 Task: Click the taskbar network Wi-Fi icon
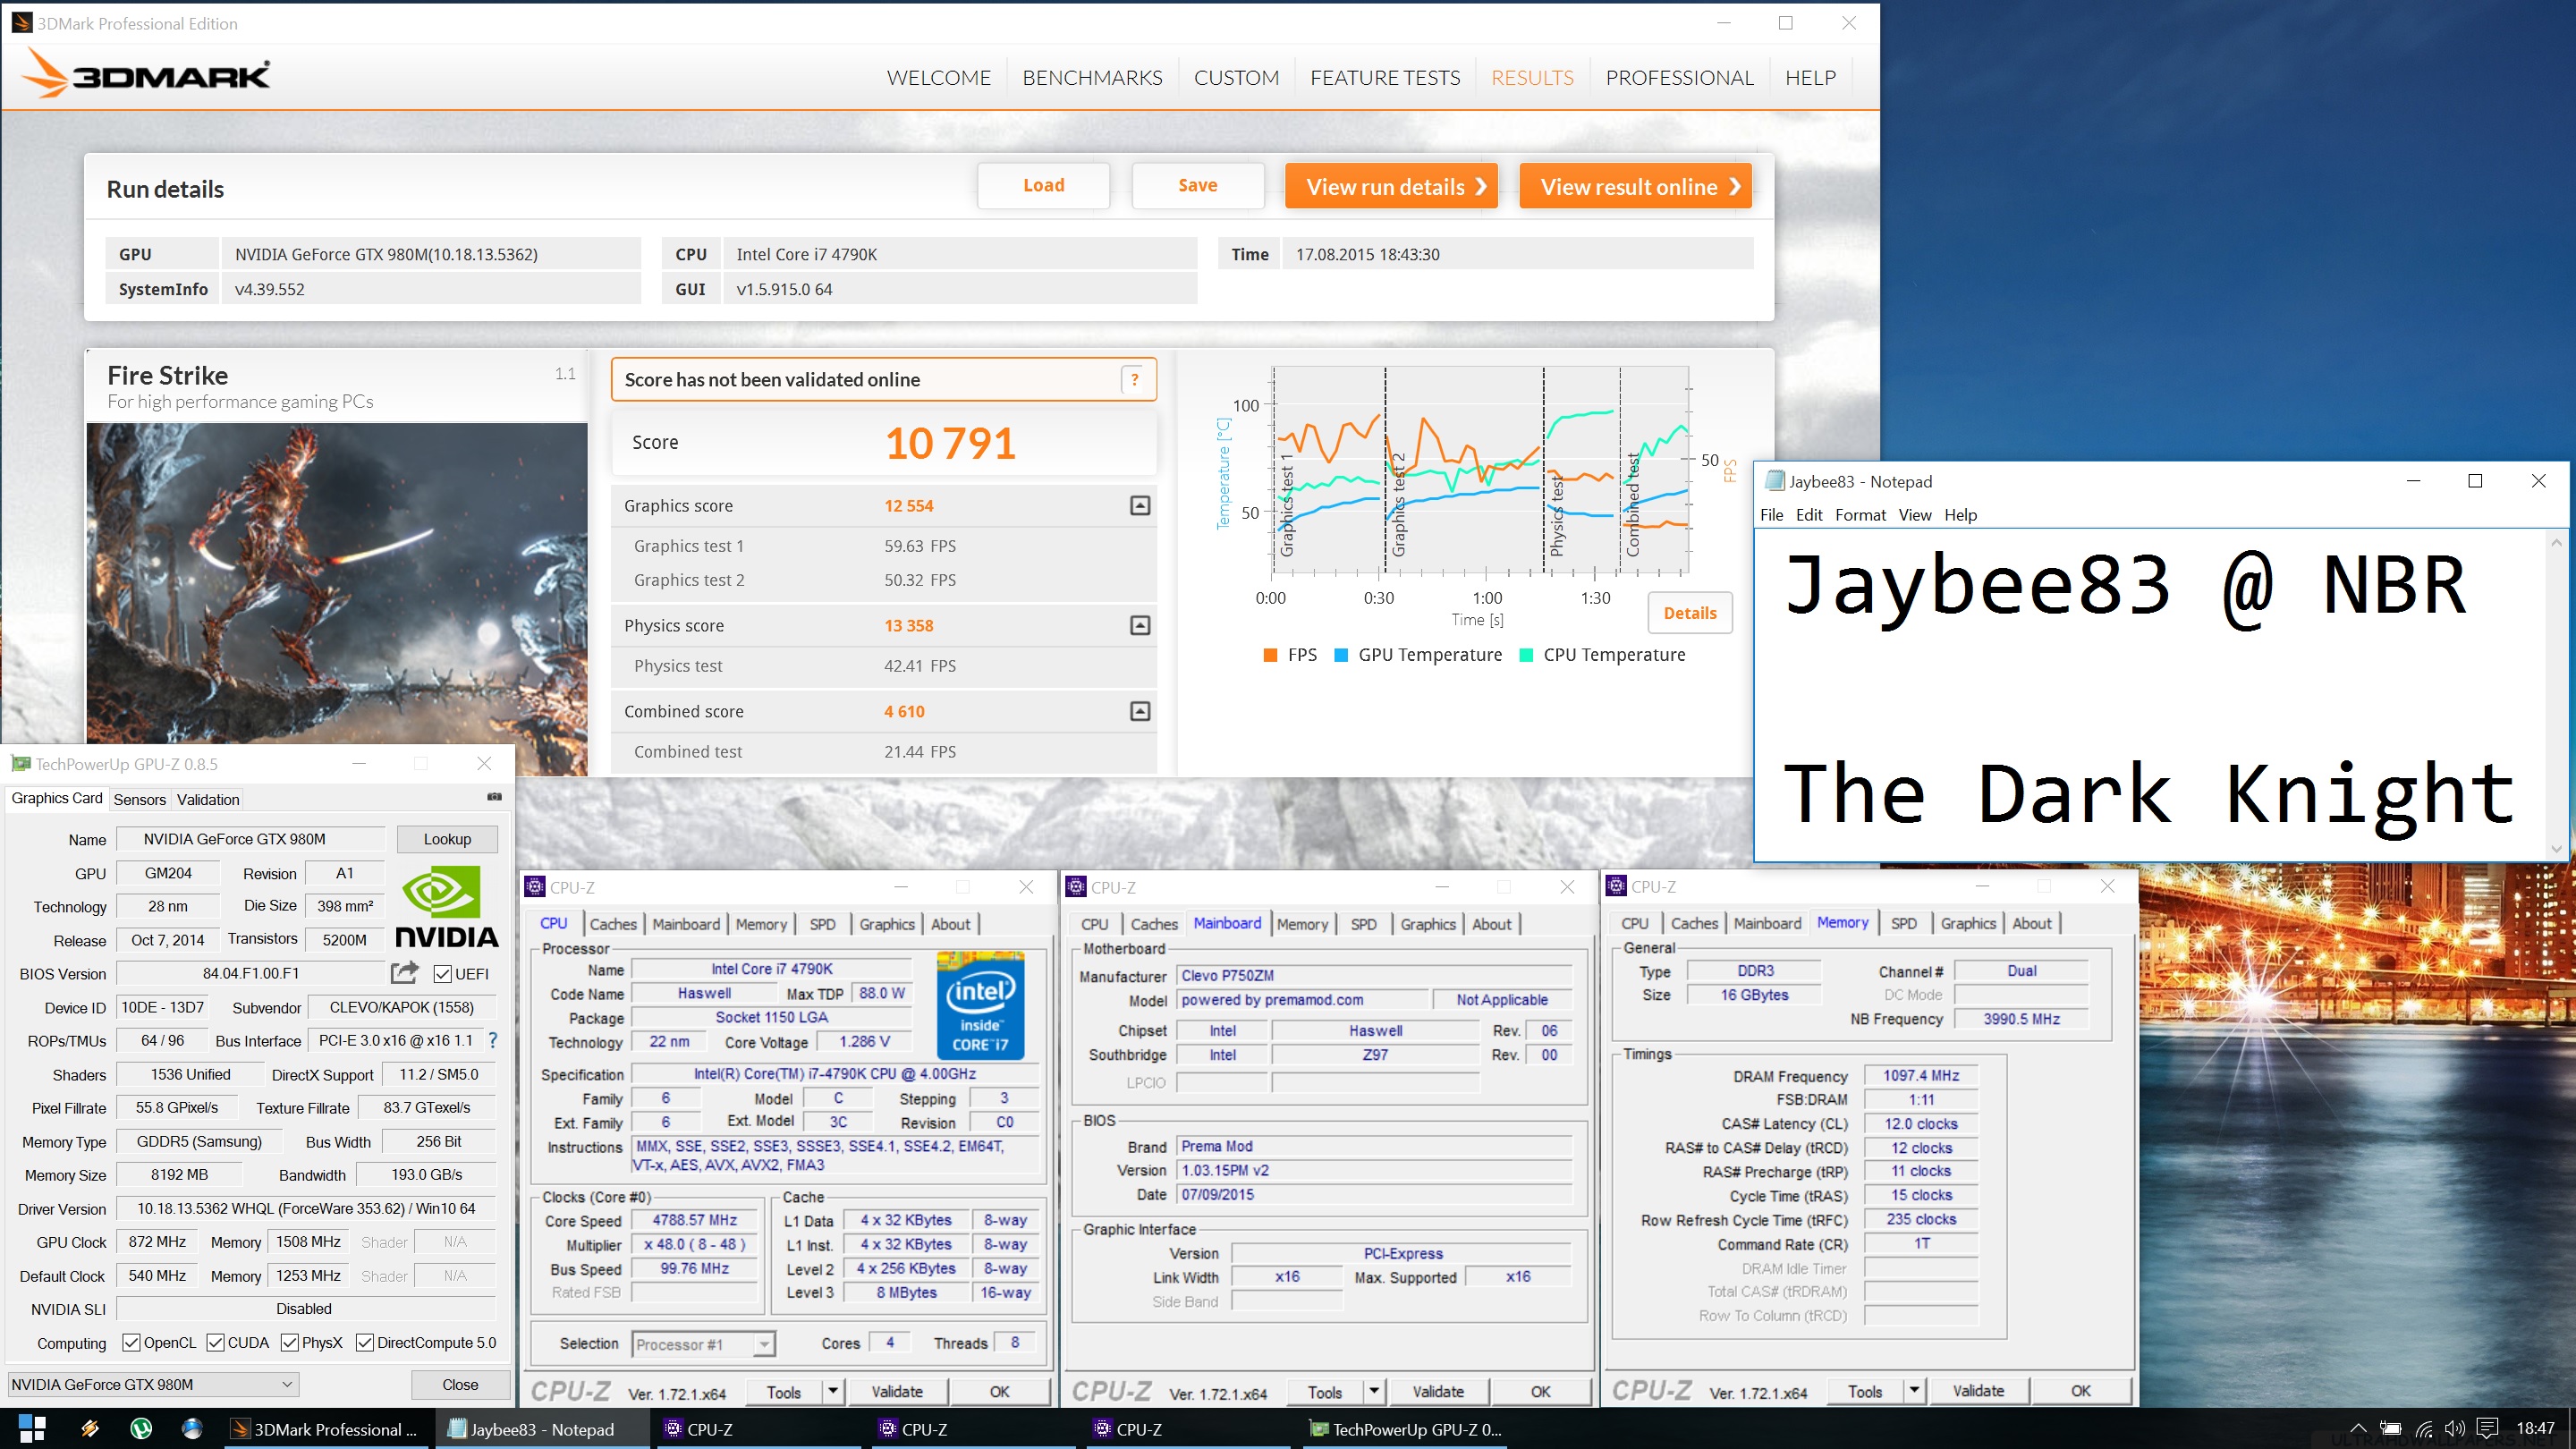click(x=2424, y=1429)
